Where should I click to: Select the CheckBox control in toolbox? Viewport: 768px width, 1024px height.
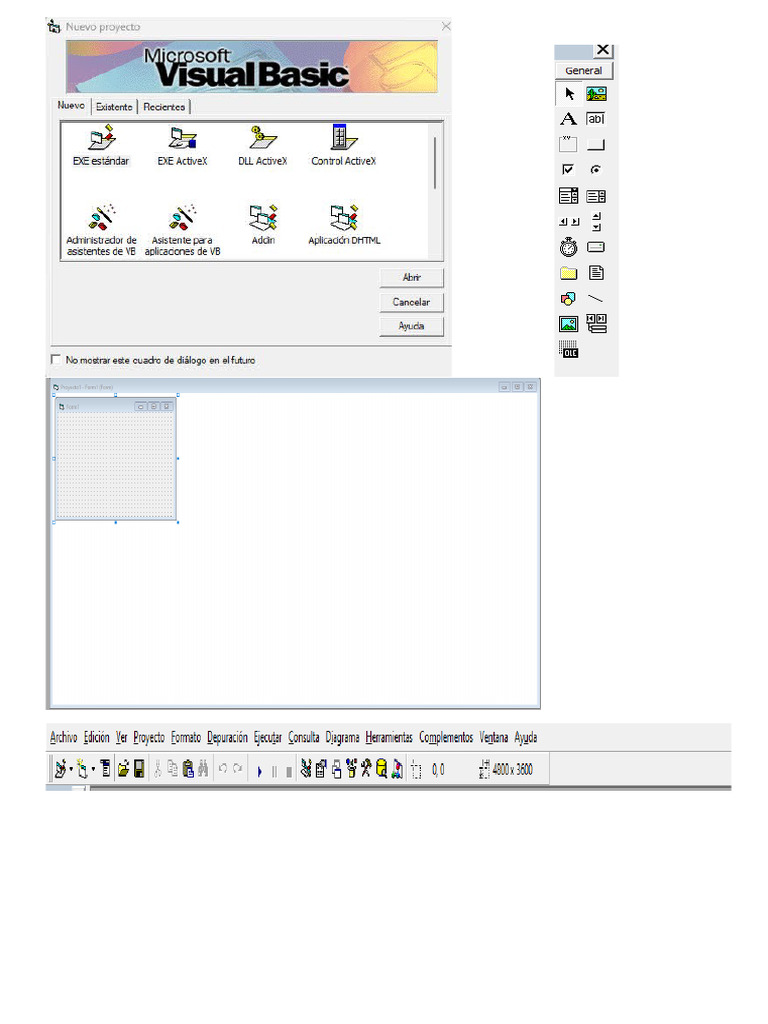tap(568, 170)
